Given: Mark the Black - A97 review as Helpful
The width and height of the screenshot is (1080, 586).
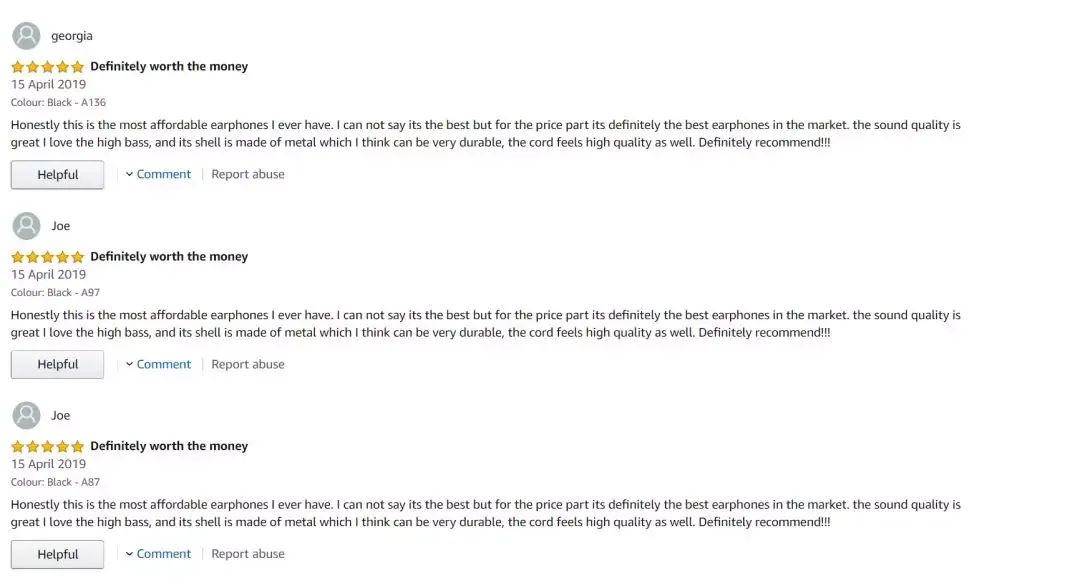Looking at the screenshot, I should click(x=57, y=364).
